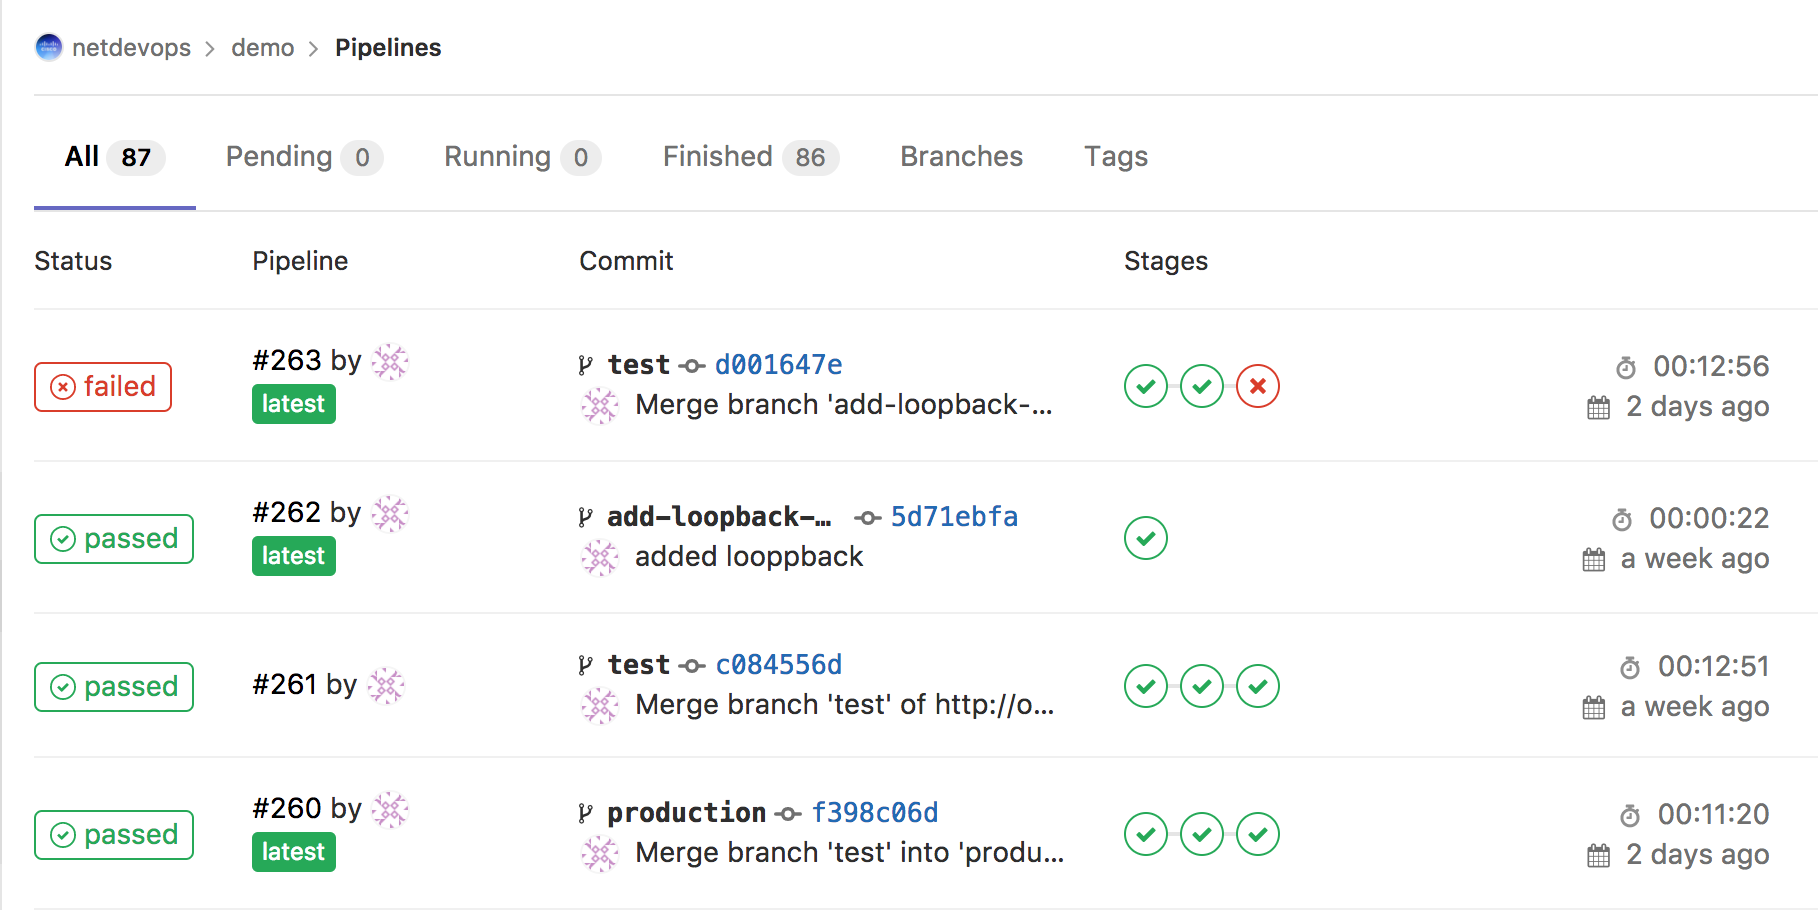This screenshot has height=910, width=1818.
Task: Click the single stage icon of pipeline #262
Action: pos(1145,538)
